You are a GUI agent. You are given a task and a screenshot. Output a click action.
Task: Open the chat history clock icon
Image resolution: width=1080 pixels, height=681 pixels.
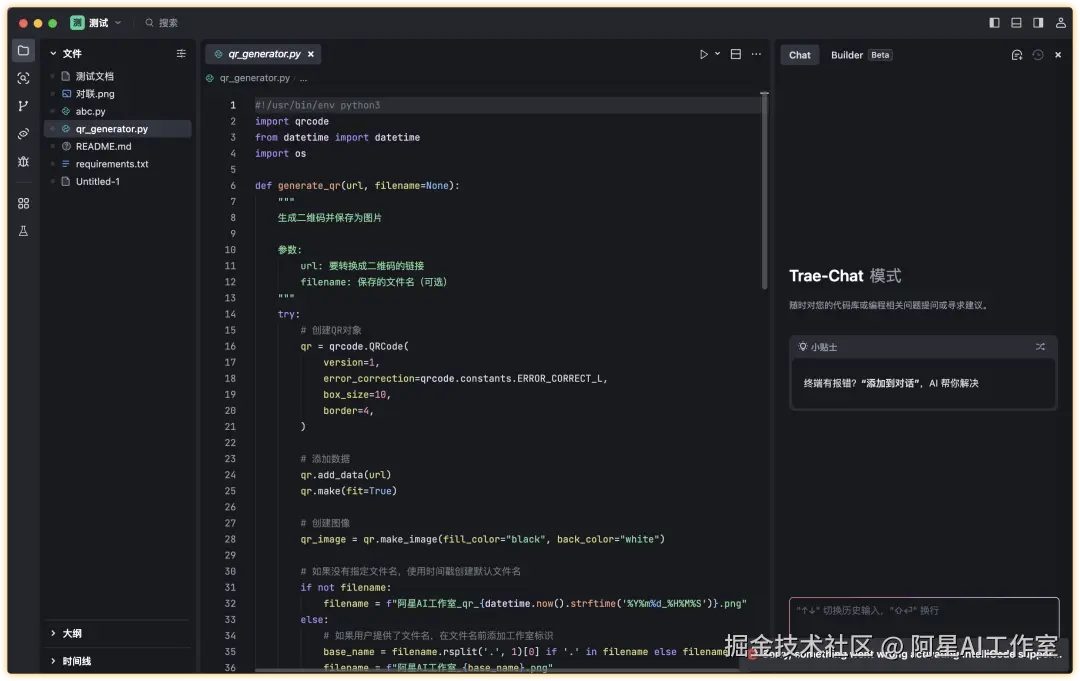(x=1038, y=55)
